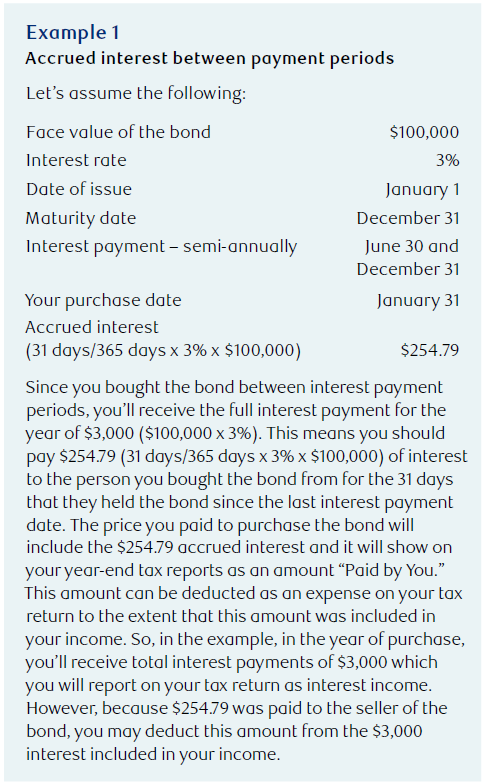Click the Accrued interest row label
483x784 pixels.
tap(92, 327)
